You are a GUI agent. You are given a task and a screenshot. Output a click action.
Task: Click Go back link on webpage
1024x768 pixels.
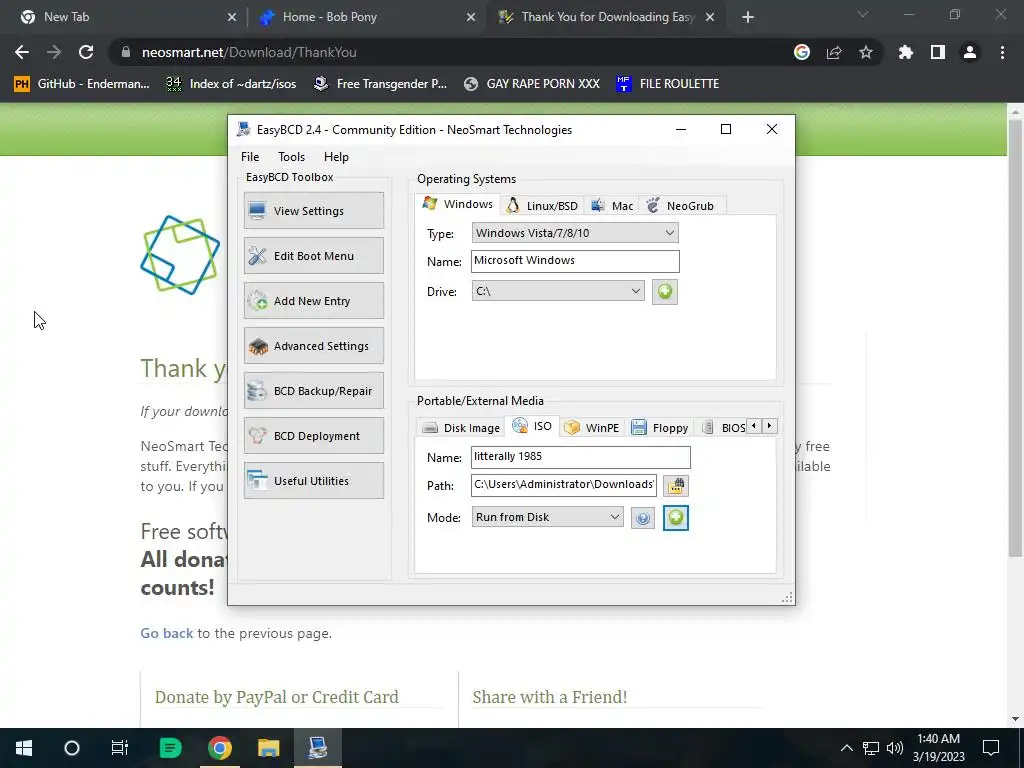167,633
